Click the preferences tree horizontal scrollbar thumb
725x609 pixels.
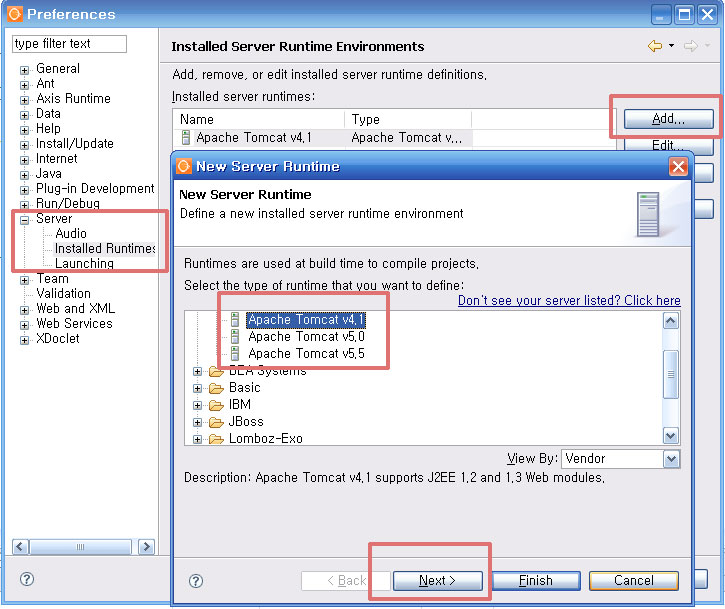tap(80, 547)
